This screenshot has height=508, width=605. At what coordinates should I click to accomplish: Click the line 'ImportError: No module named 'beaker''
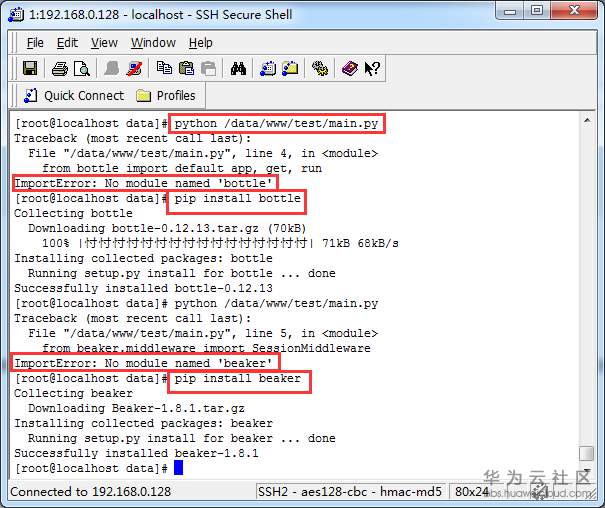pos(144,363)
